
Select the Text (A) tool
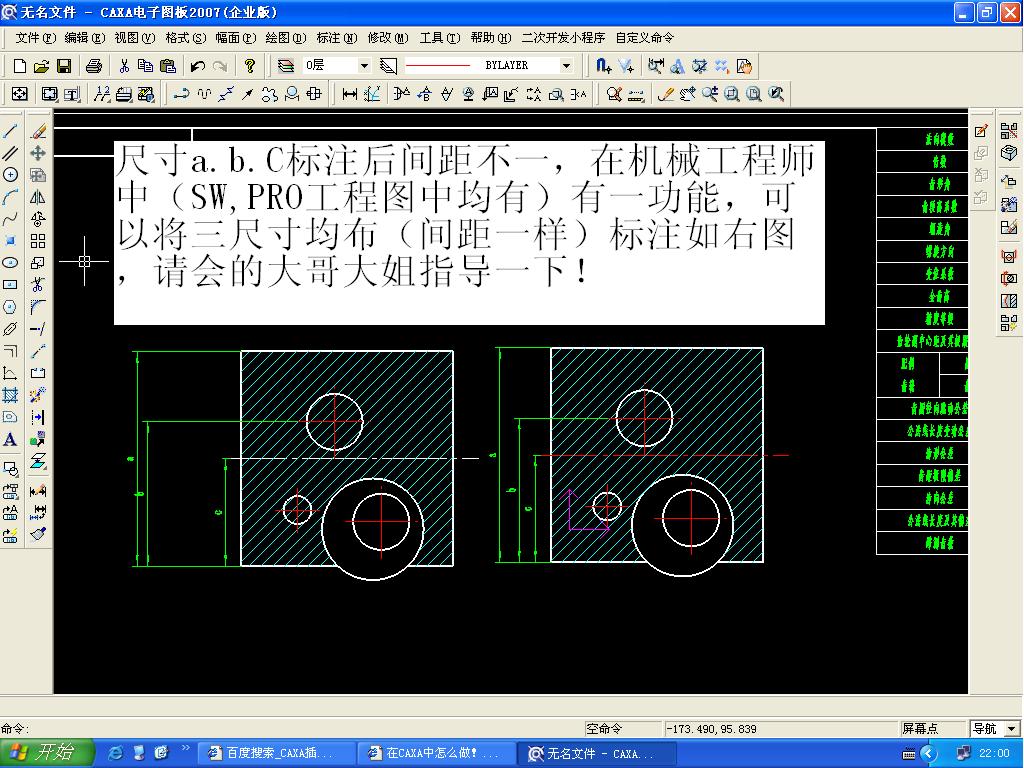coord(10,439)
